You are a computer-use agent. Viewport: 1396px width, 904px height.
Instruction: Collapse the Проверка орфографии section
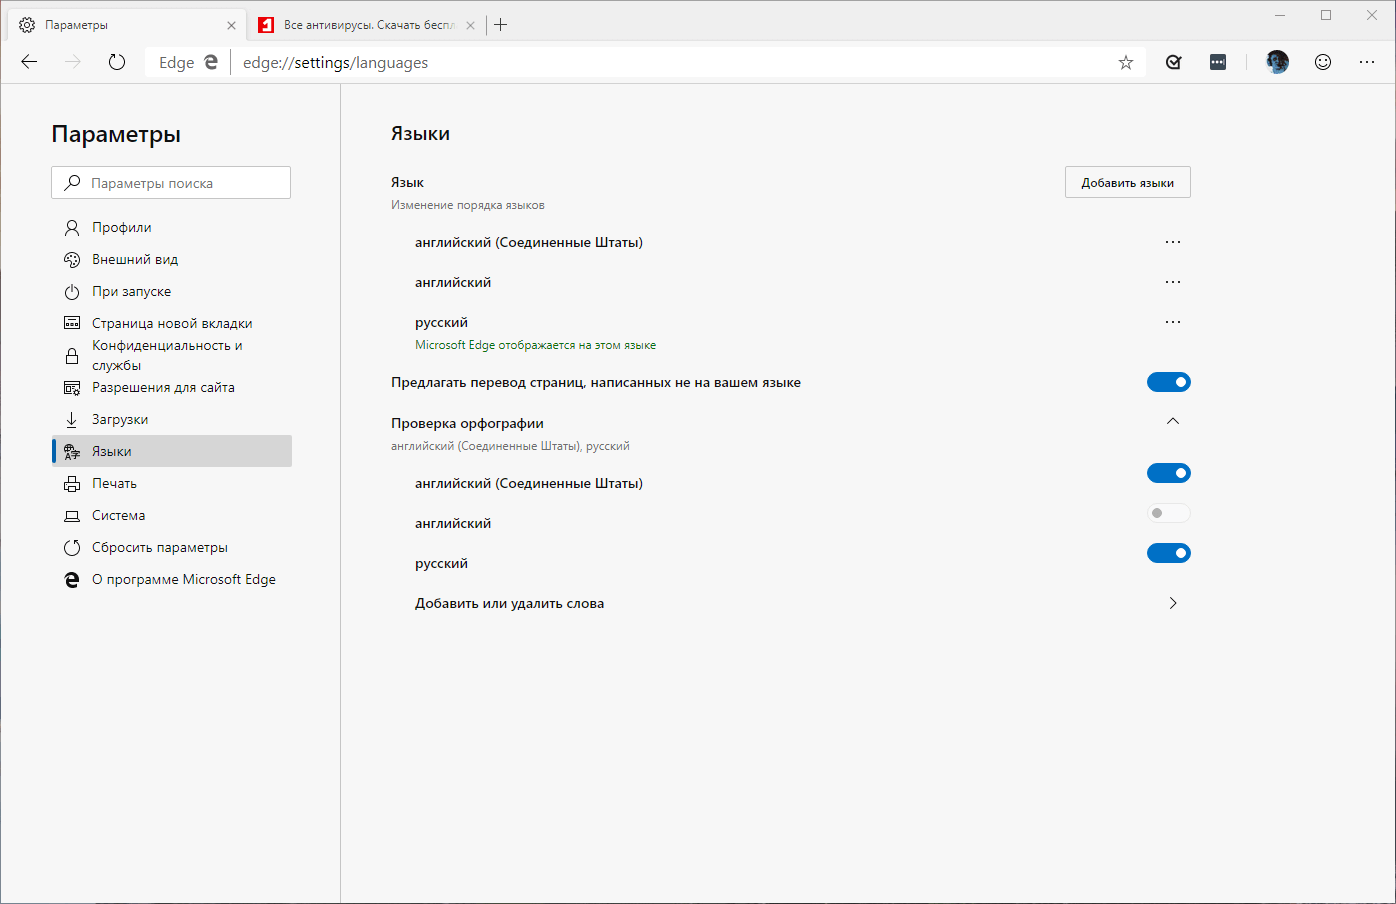tap(1173, 422)
